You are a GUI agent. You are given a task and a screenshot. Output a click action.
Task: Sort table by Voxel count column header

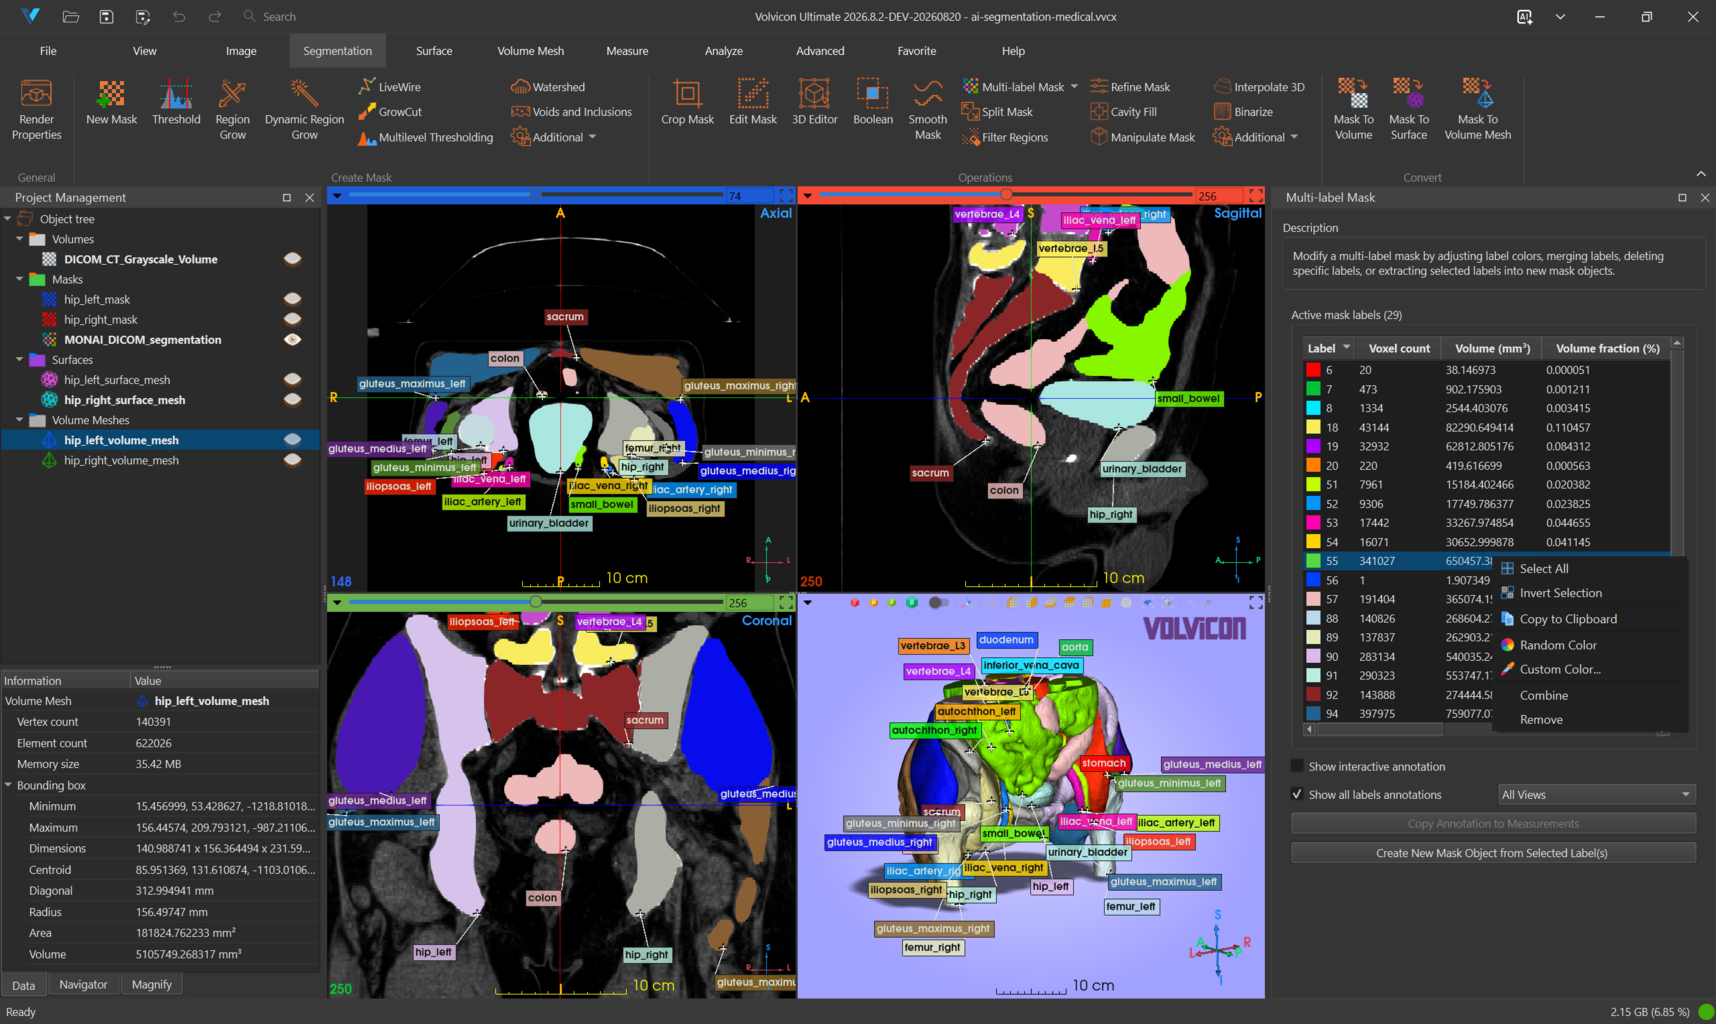point(1399,348)
